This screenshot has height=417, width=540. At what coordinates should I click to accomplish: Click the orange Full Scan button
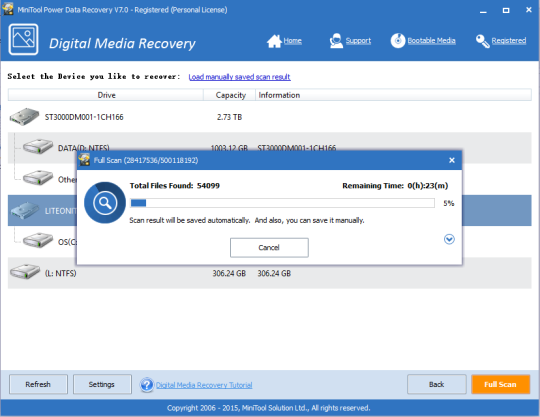pyautogui.click(x=500, y=384)
